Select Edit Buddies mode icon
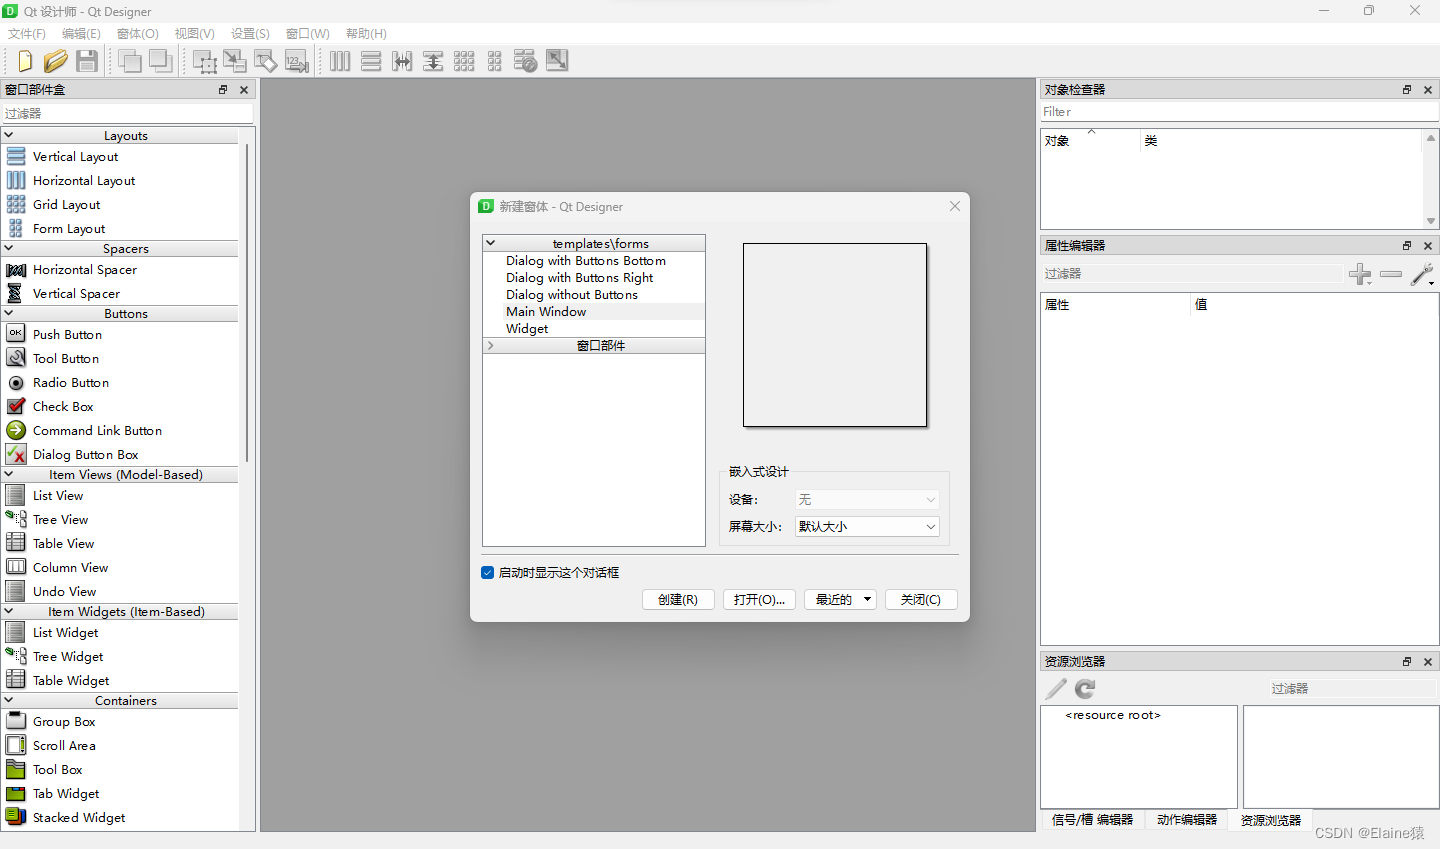The width and height of the screenshot is (1440, 849). (x=266, y=61)
